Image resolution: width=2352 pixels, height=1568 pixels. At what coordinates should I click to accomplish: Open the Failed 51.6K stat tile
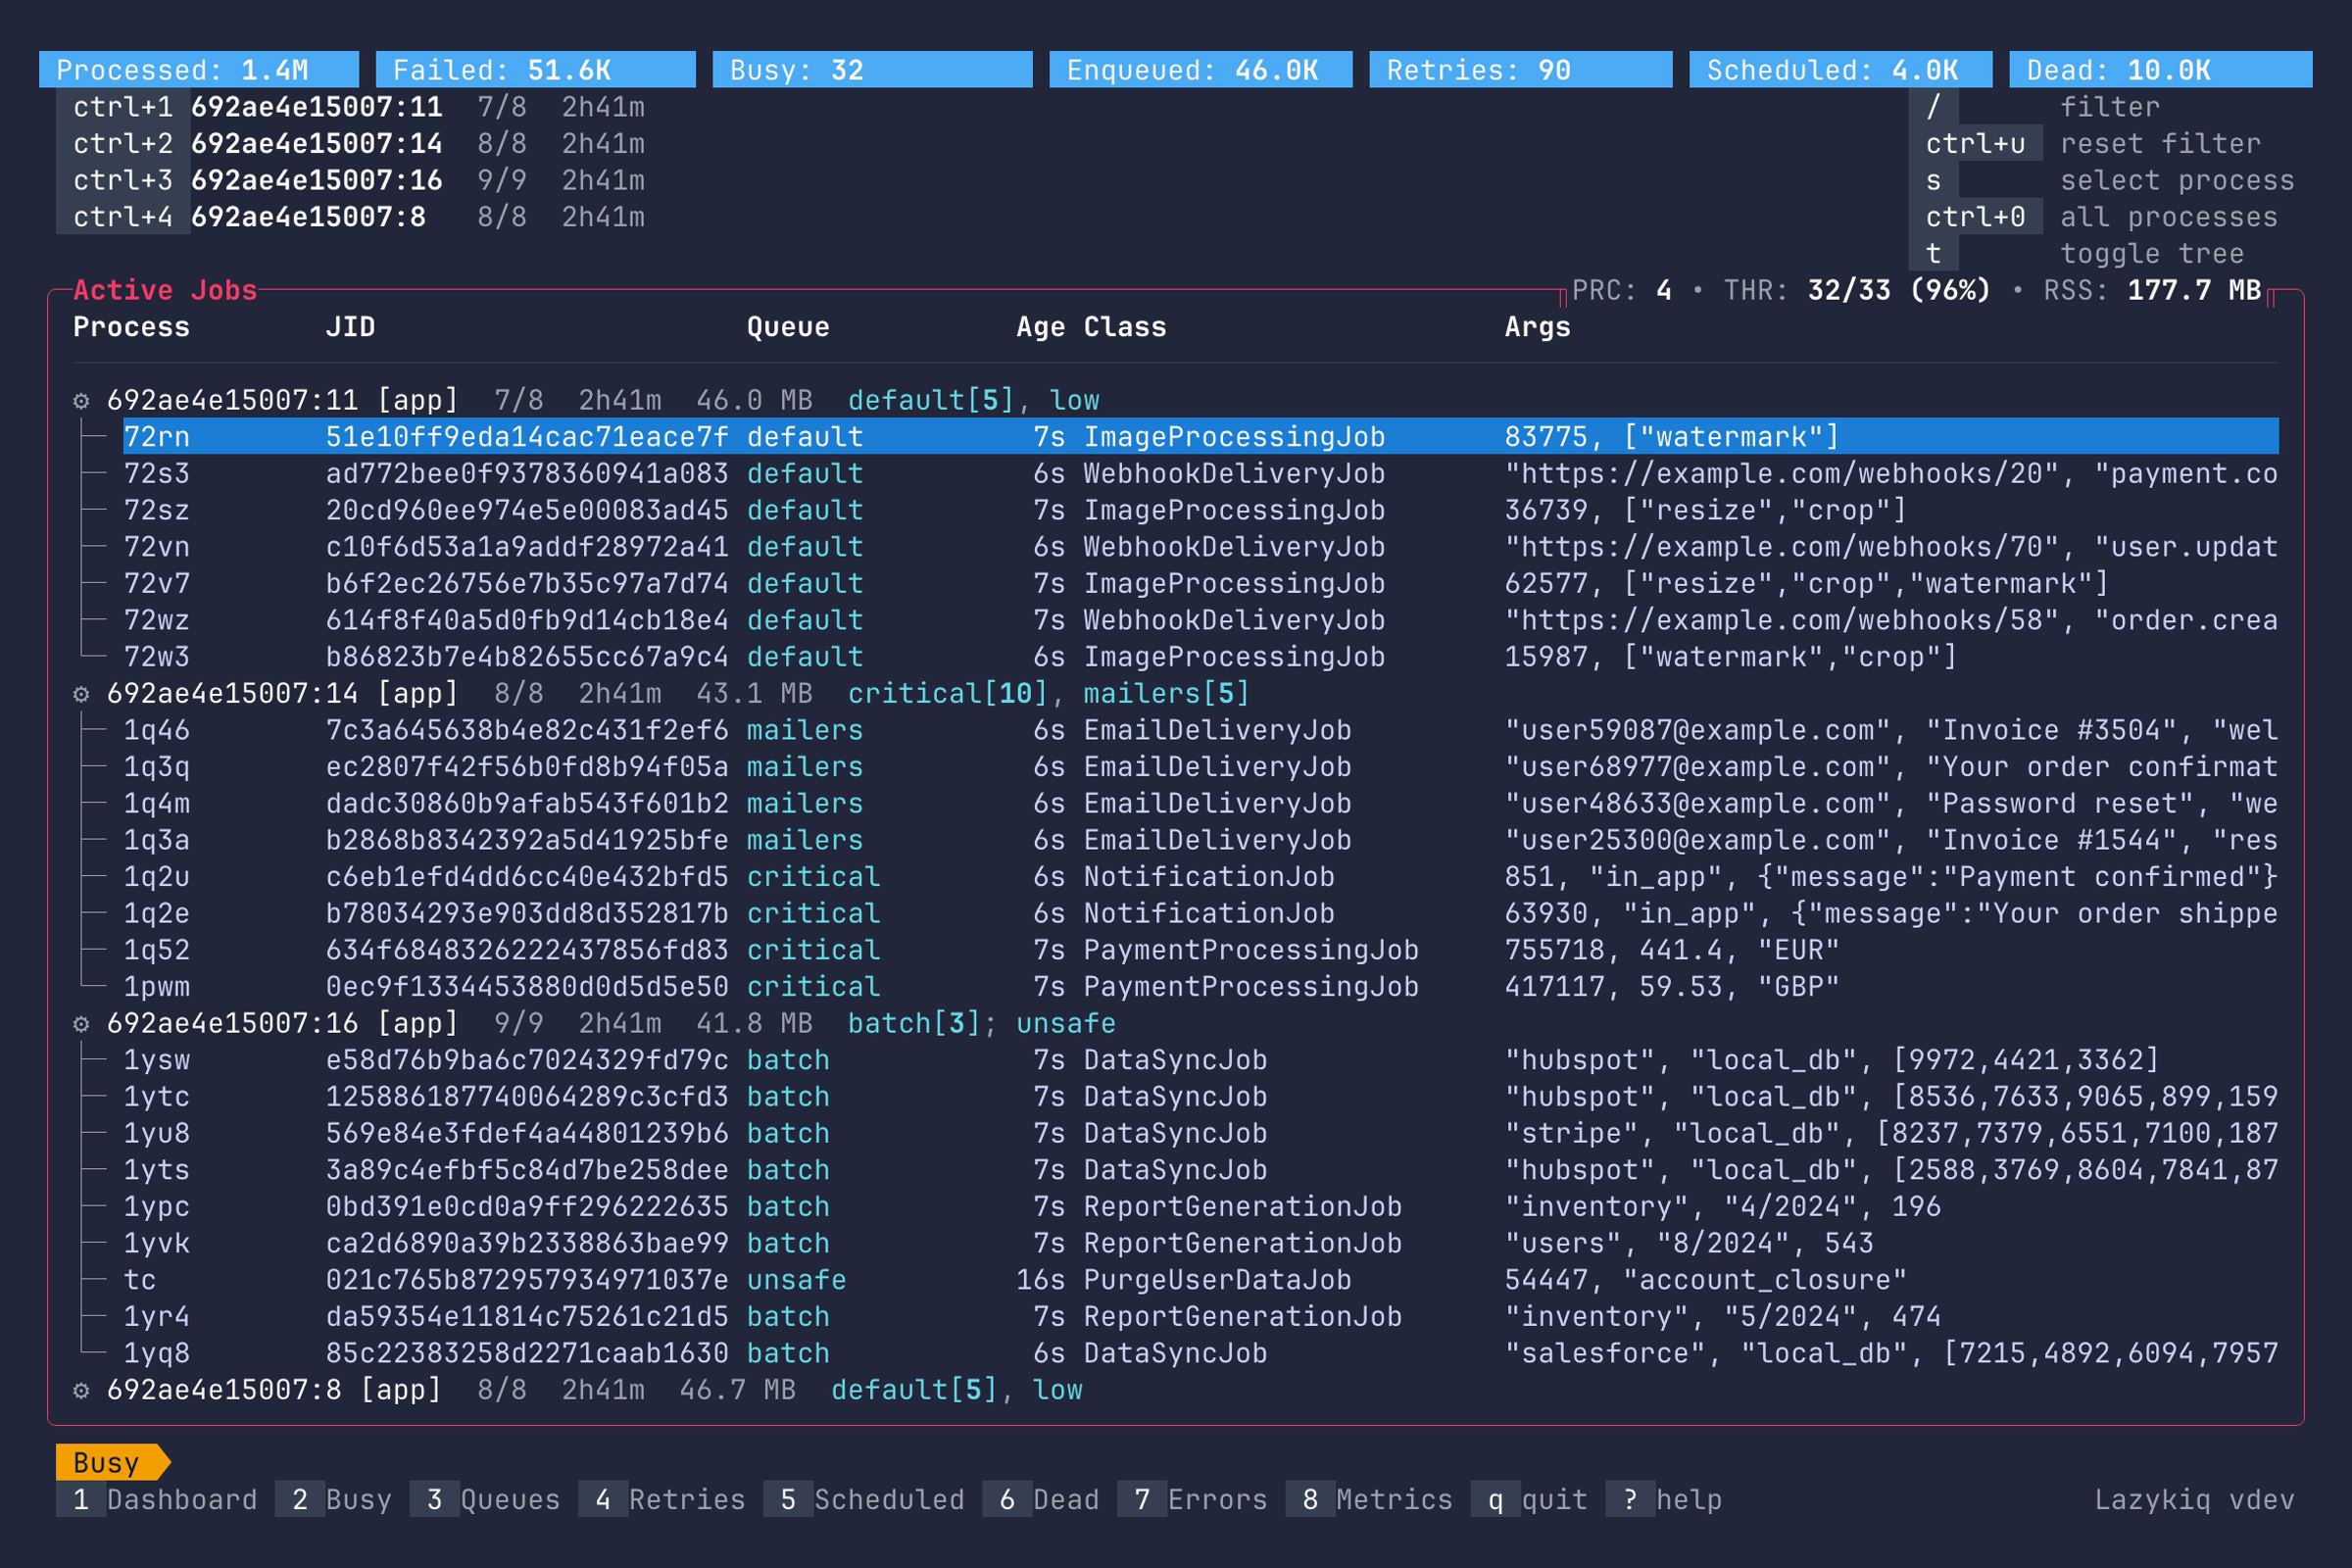tap(533, 69)
